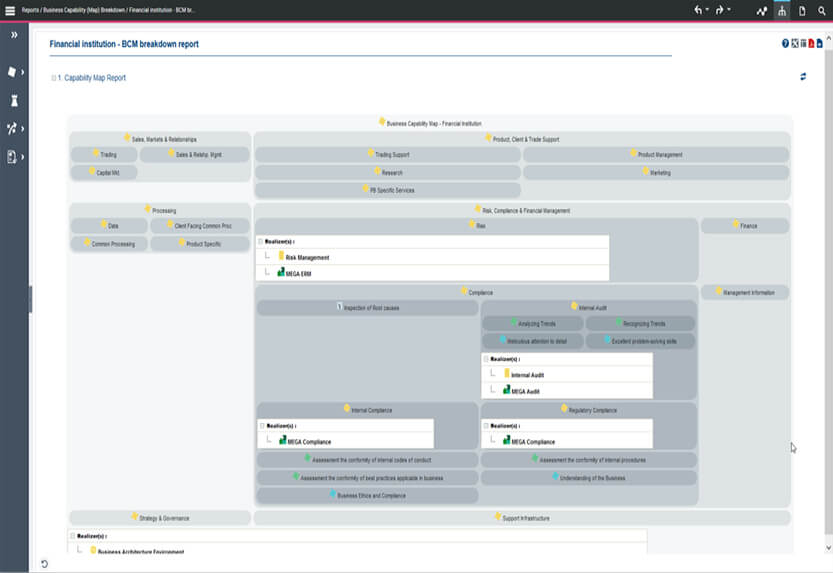The width and height of the screenshot is (833, 573).
Task: Open search with magnifier icon
Action: coord(822,11)
